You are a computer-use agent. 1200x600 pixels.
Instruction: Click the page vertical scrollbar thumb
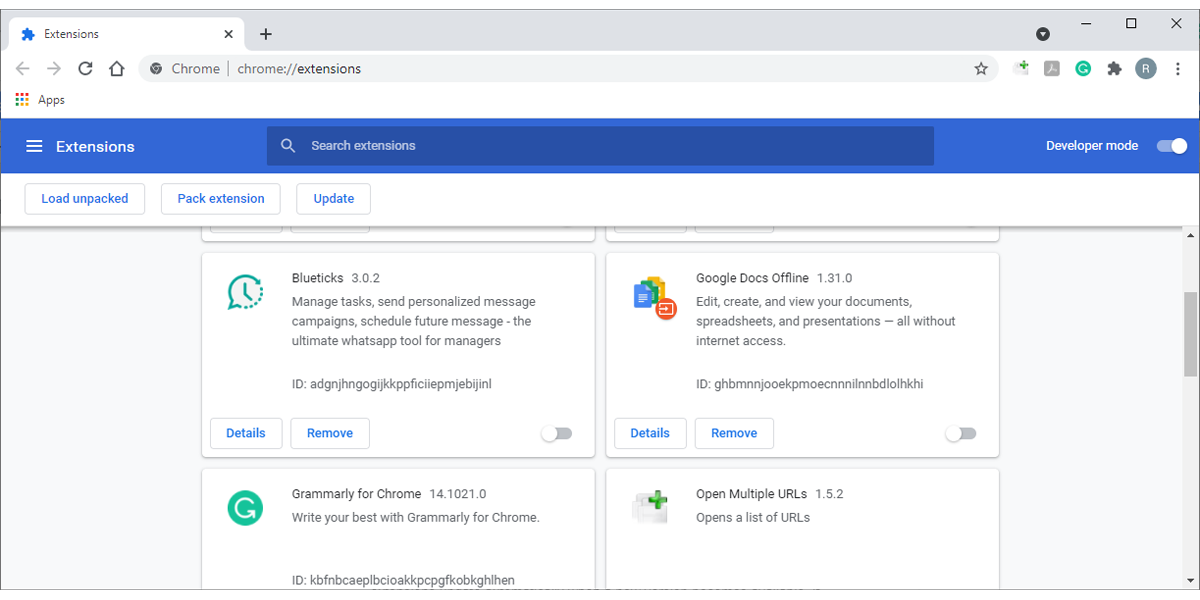tap(1191, 333)
